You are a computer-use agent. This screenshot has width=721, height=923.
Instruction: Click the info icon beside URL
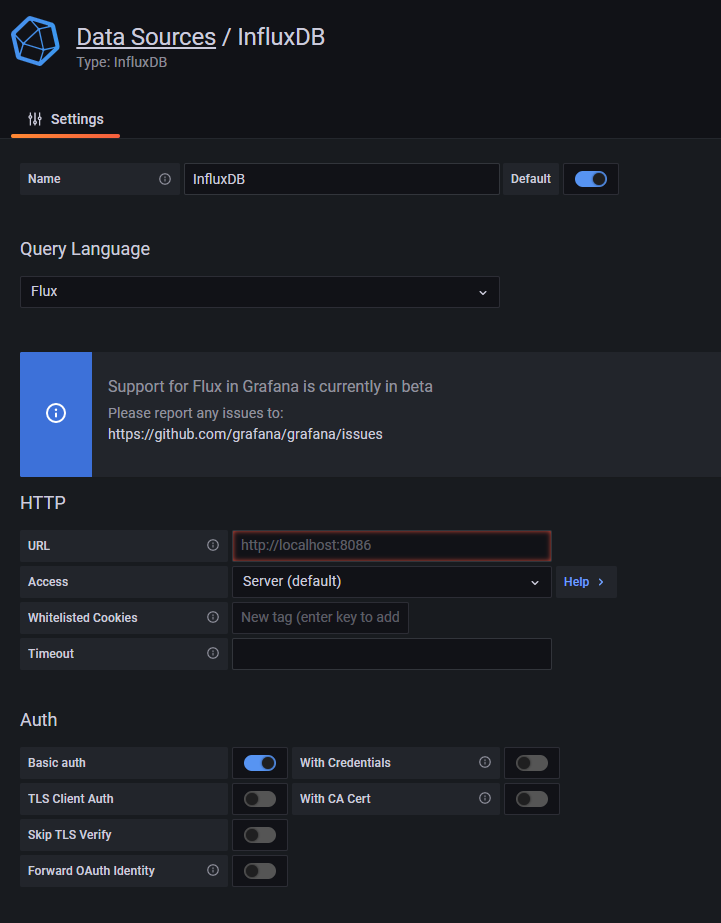pyautogui.click(x=212, y=545)
